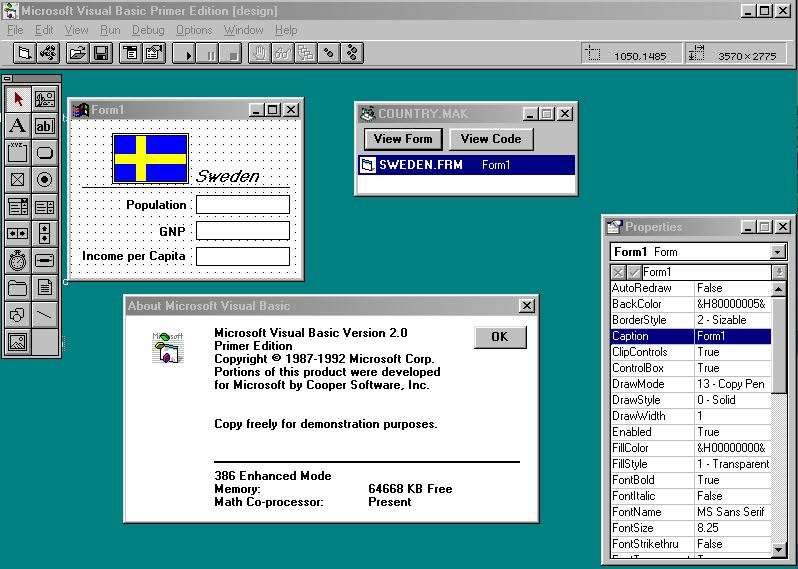Click the End stop toolbar button
Viewport: 798px width, 569px height.
231,53
